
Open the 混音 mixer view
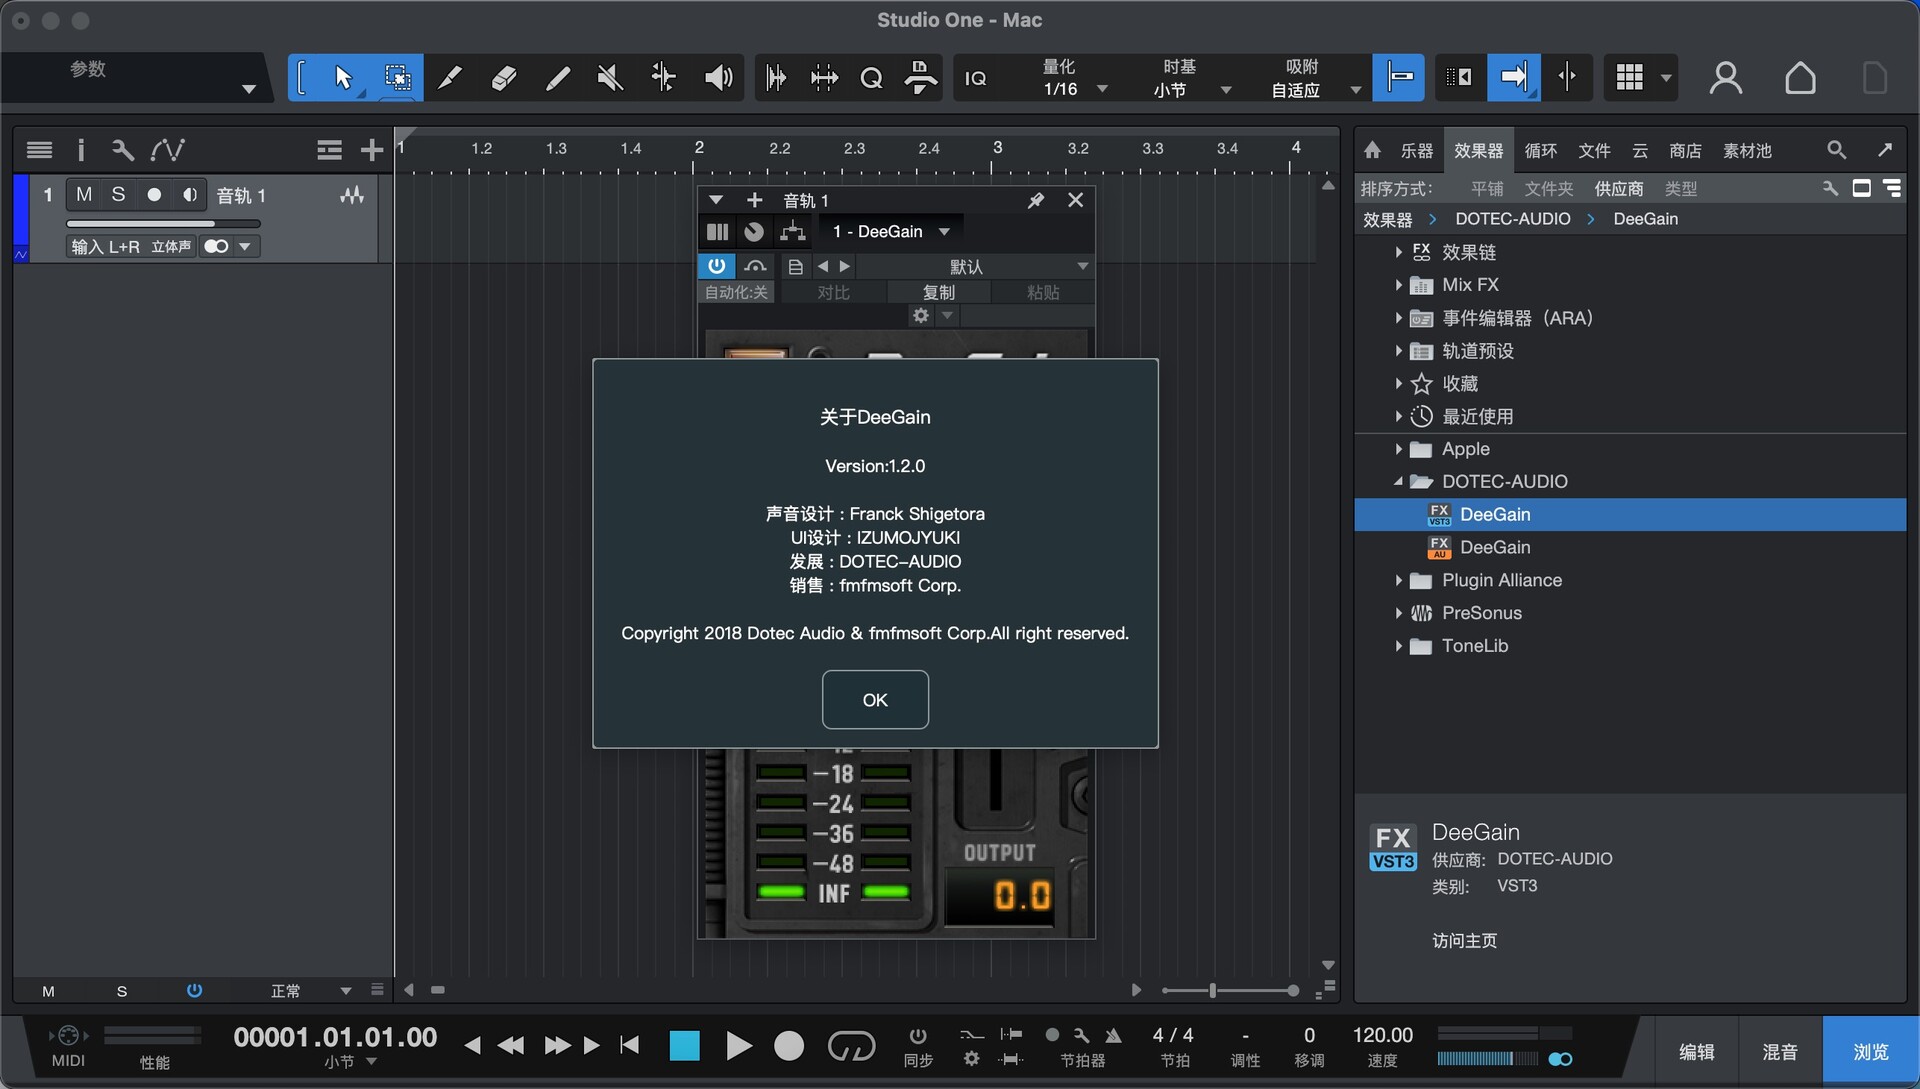click(x=1780, y=1051)
